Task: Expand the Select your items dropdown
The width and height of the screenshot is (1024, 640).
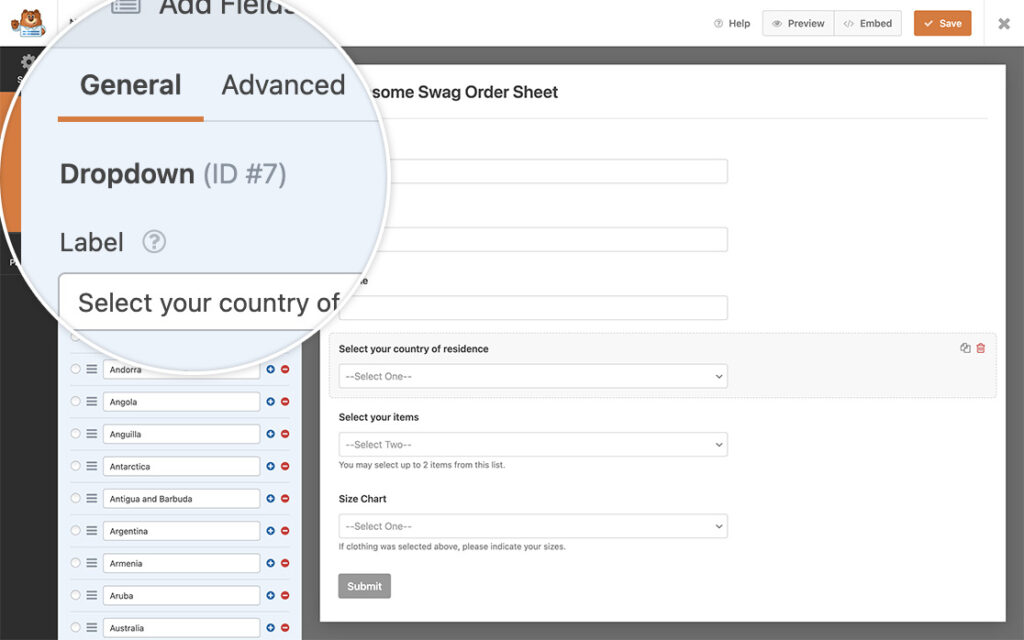Action: point(531,444)
